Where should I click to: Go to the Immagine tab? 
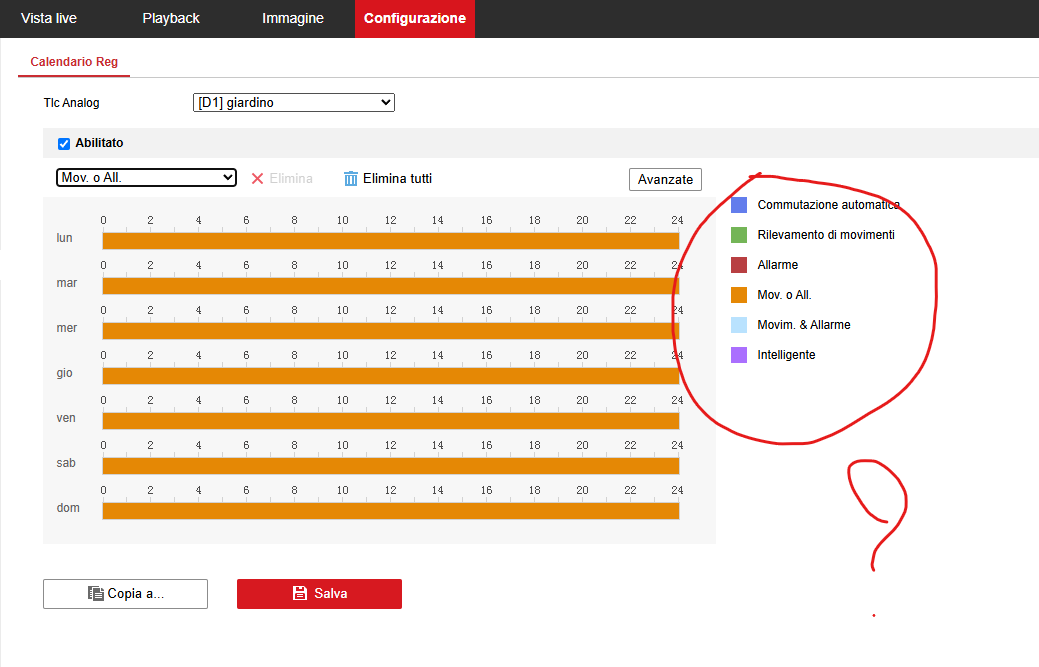292,19
